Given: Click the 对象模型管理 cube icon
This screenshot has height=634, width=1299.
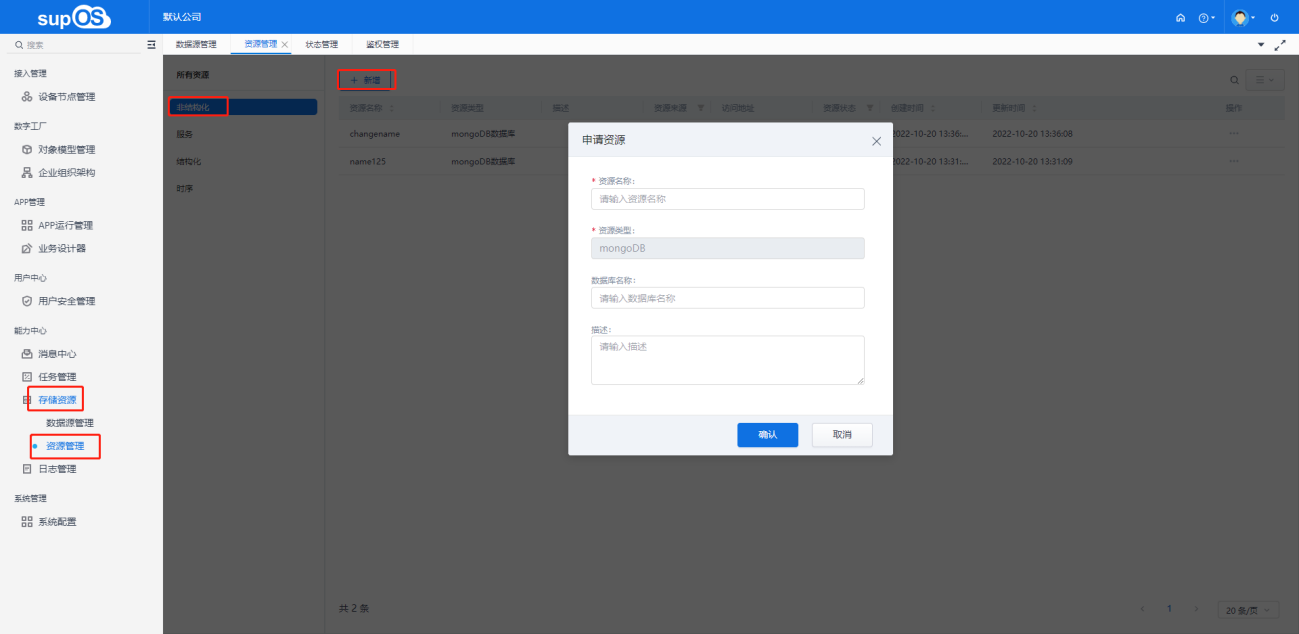Looking at the screenshot, I should (27, 150).
